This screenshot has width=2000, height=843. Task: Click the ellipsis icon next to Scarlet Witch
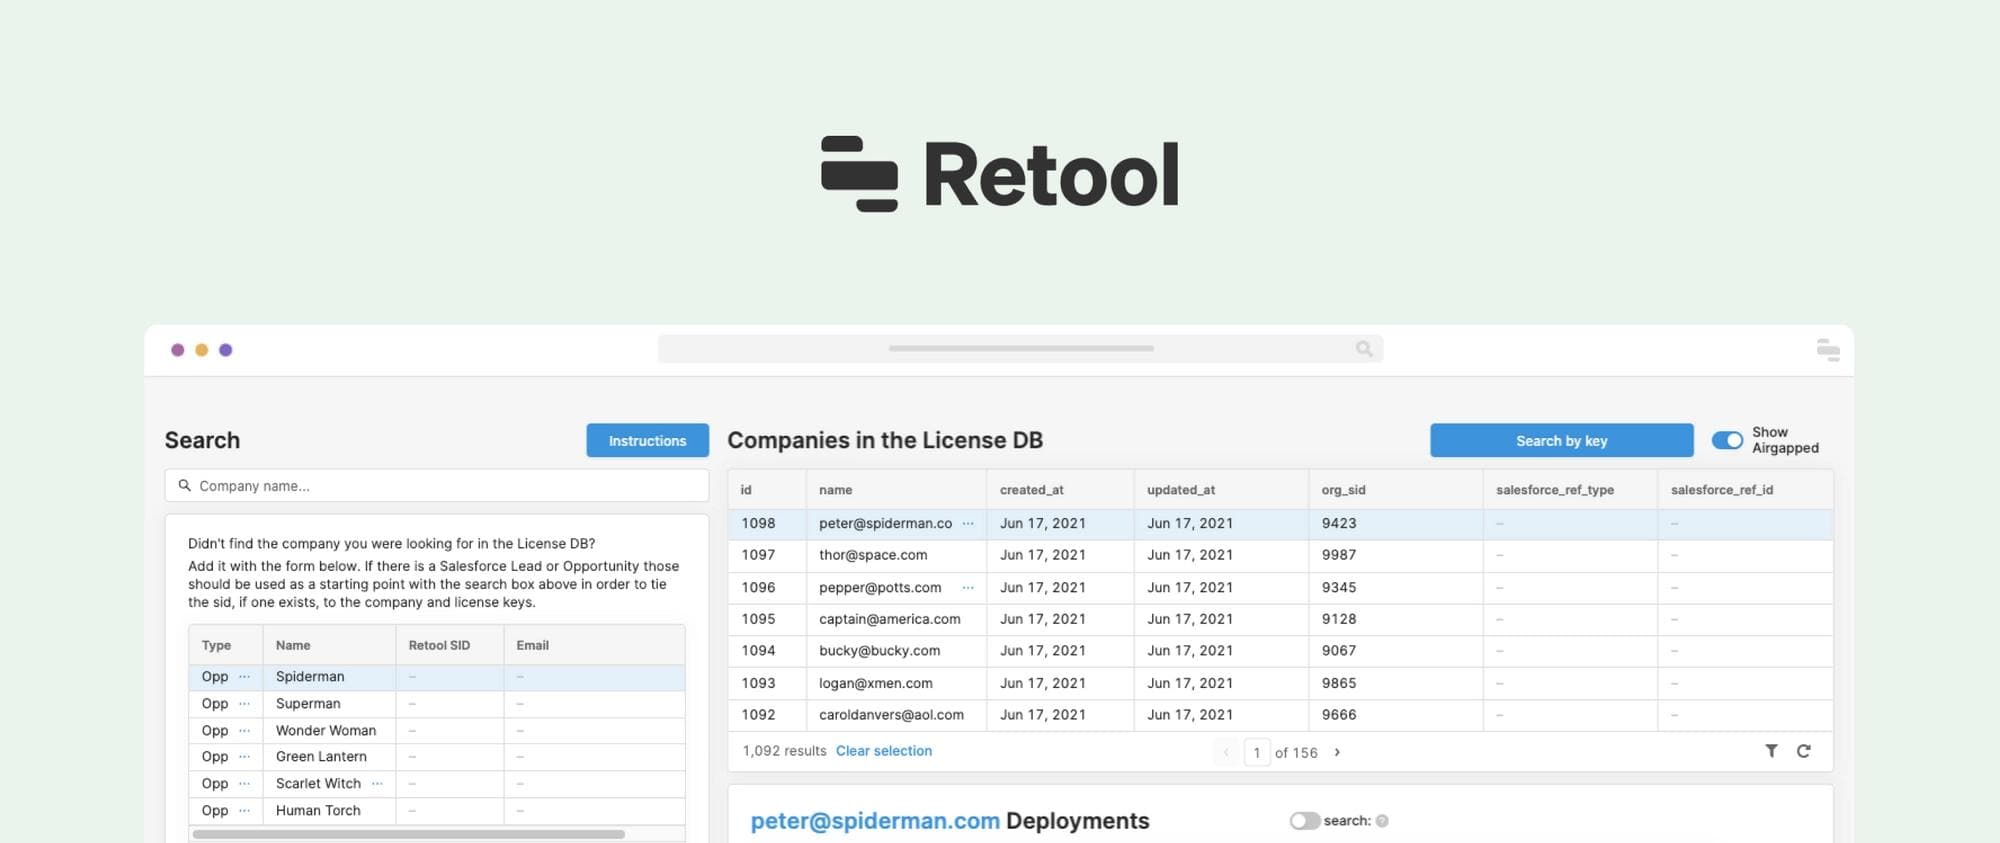click(x=377, y=783)
